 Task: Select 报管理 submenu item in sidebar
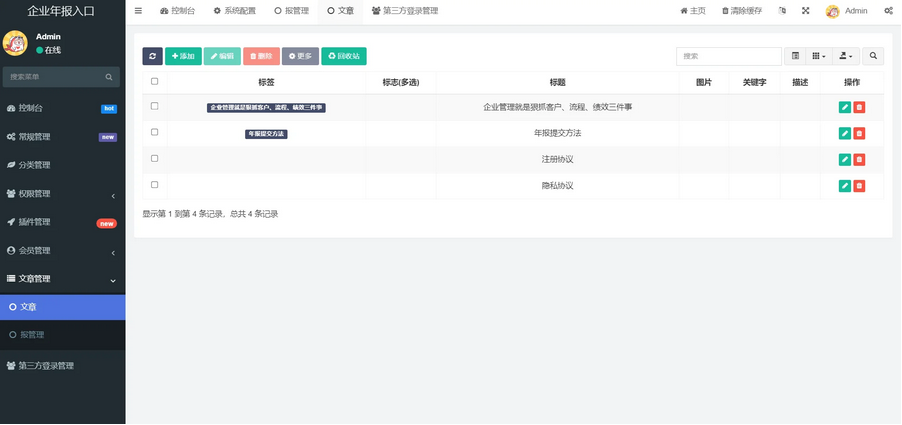point(62,335)
